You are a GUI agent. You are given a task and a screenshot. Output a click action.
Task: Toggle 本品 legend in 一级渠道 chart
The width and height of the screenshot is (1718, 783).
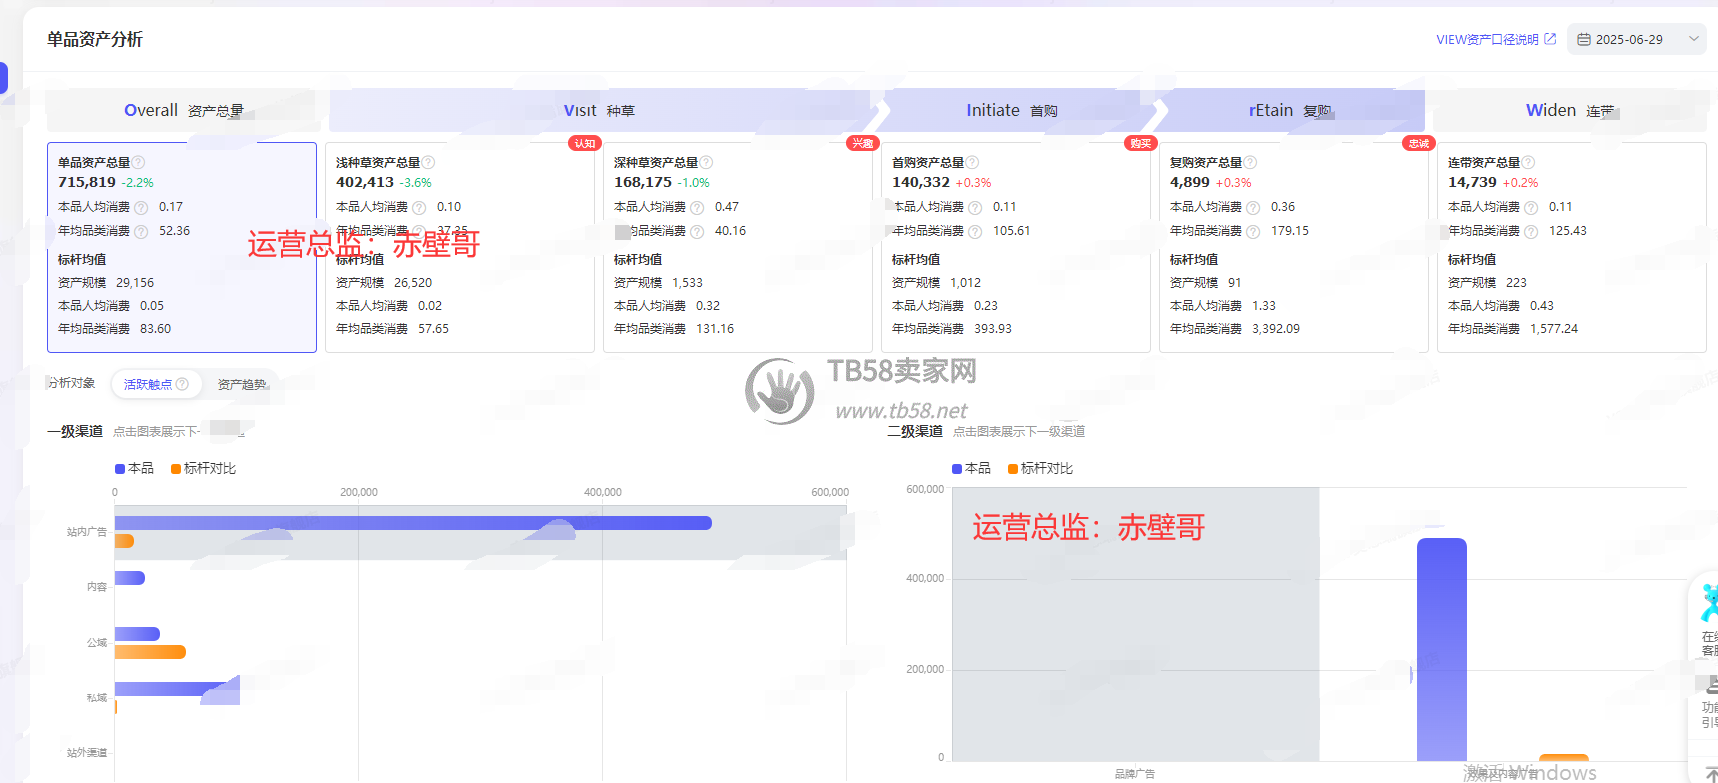134,468
